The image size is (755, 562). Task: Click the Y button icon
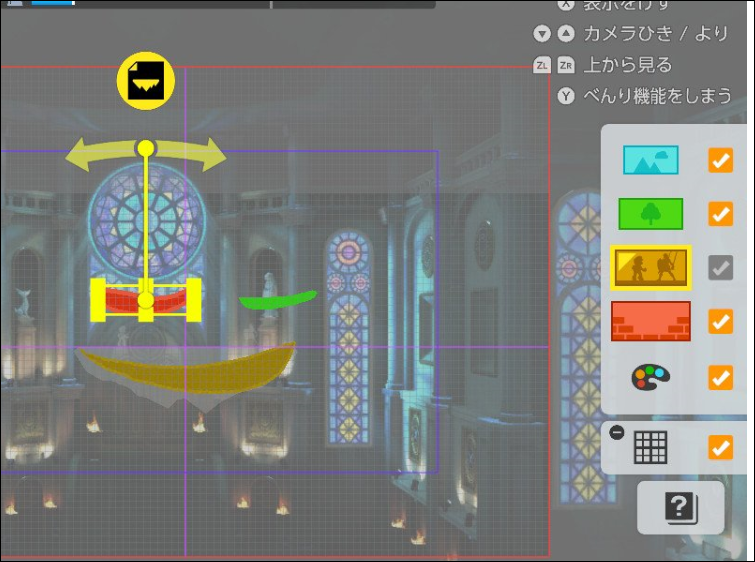[x=566, y=96]
